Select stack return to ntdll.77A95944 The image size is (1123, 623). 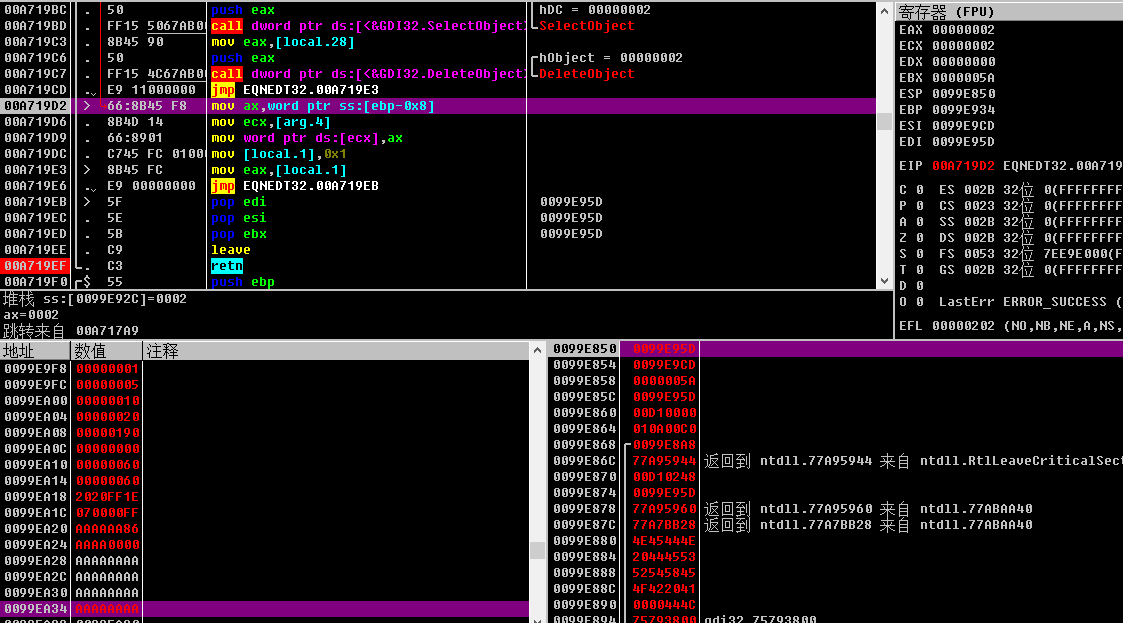pos(912,461)
